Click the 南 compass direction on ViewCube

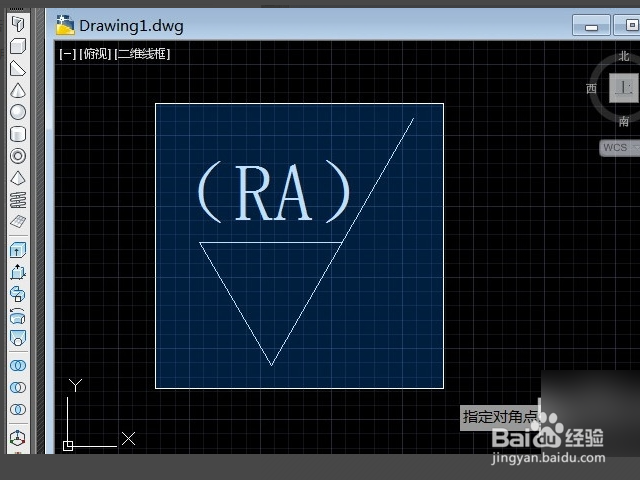623,121
